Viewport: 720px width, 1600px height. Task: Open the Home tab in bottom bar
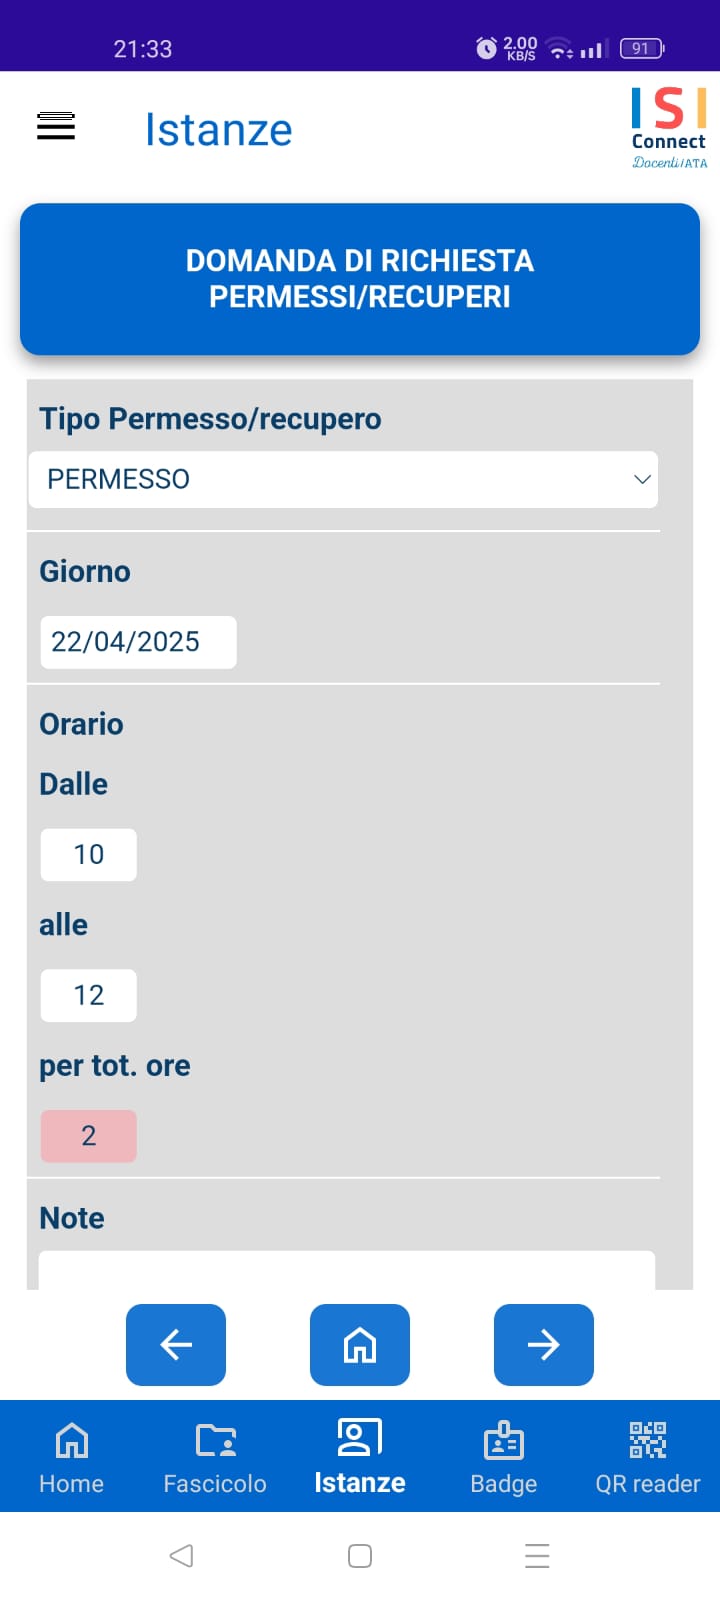(x=71, y=1458)
